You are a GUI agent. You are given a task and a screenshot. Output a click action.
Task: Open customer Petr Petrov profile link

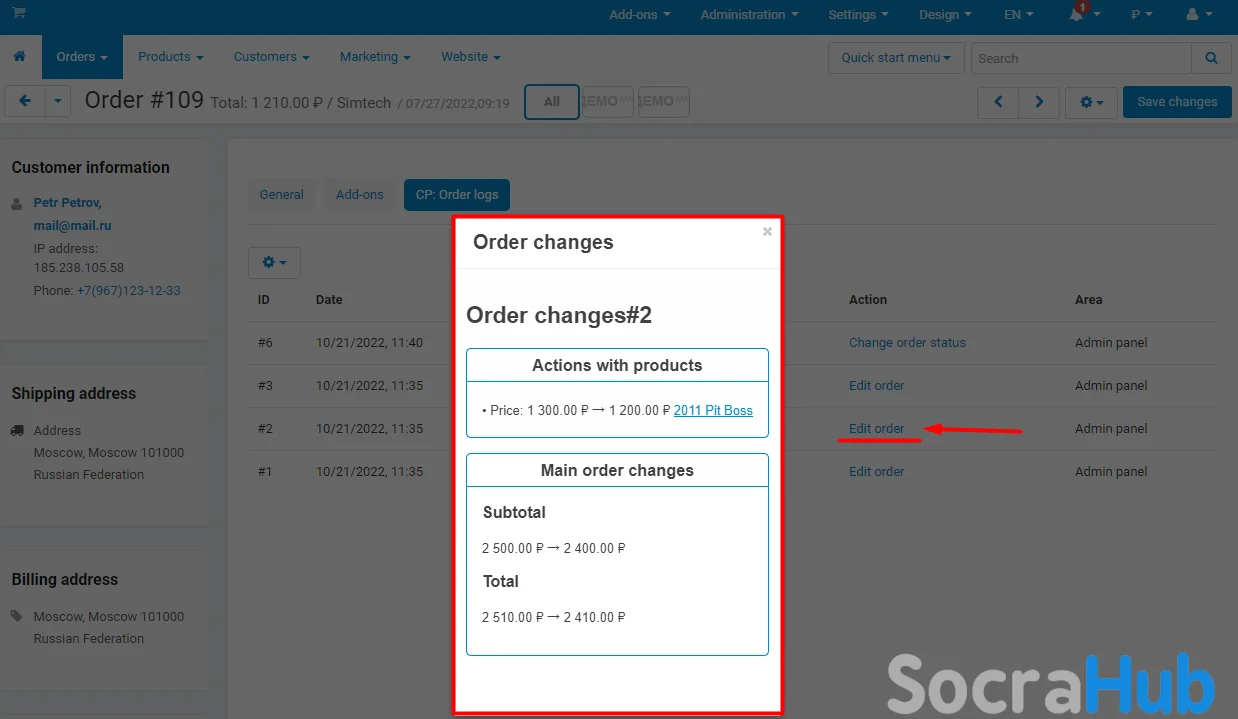[68, 203]
